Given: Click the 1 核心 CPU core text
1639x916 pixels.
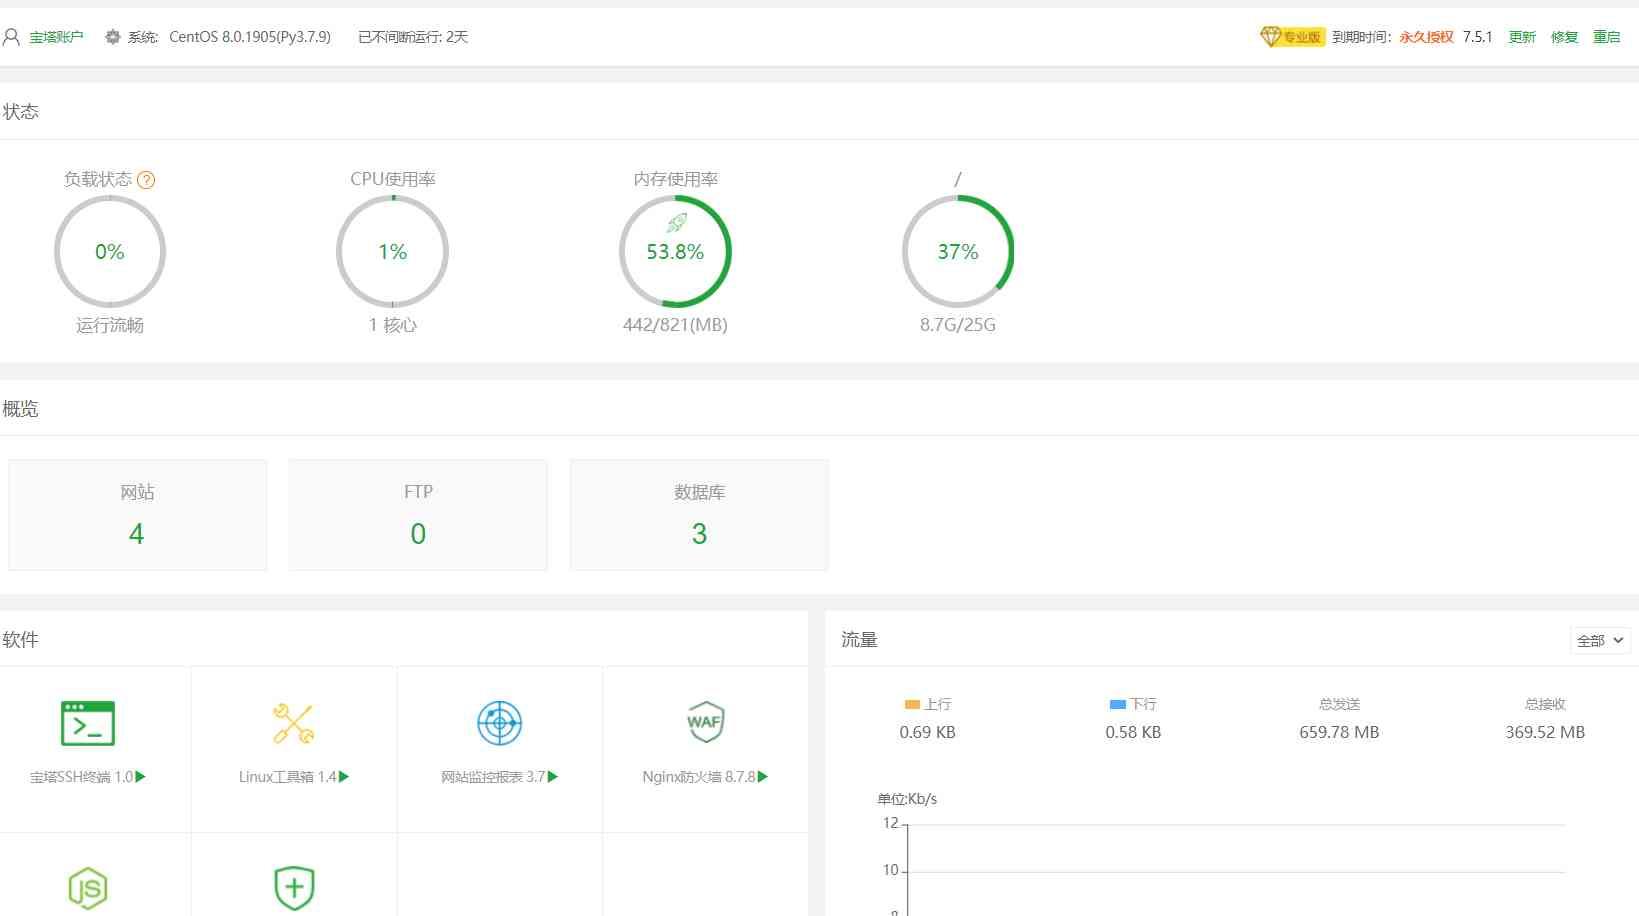Looking at the screenshot, I should point(393,325).
